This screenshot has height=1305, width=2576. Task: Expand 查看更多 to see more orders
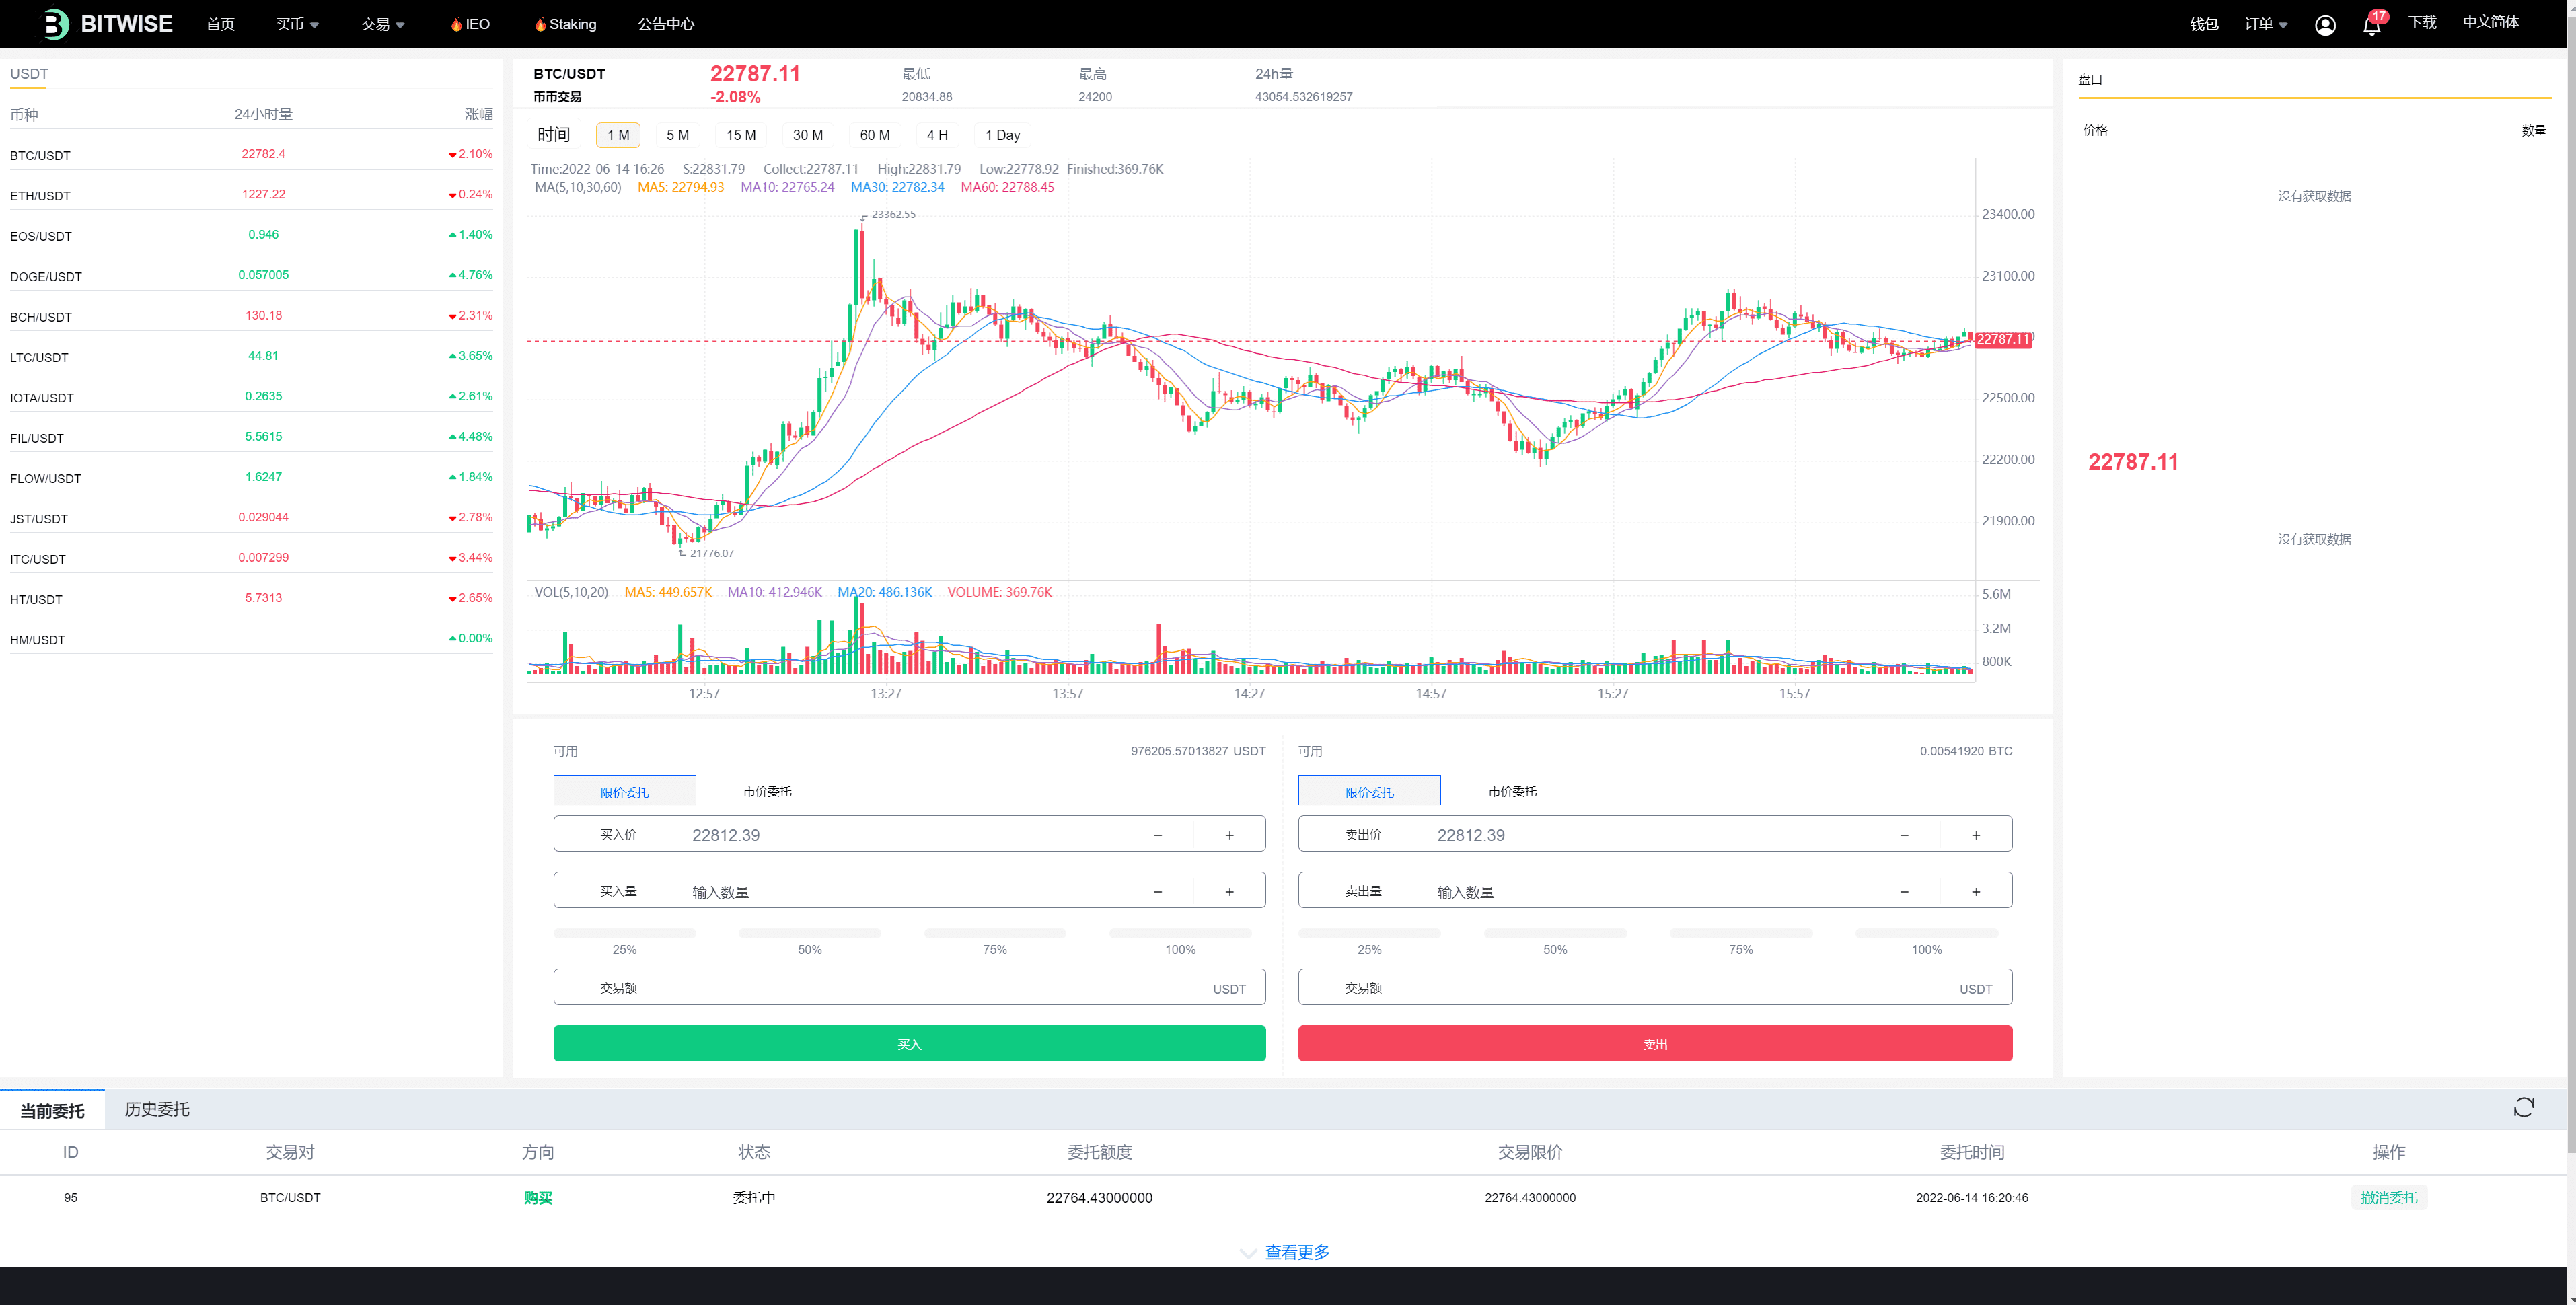(x=1285, y=1252)
